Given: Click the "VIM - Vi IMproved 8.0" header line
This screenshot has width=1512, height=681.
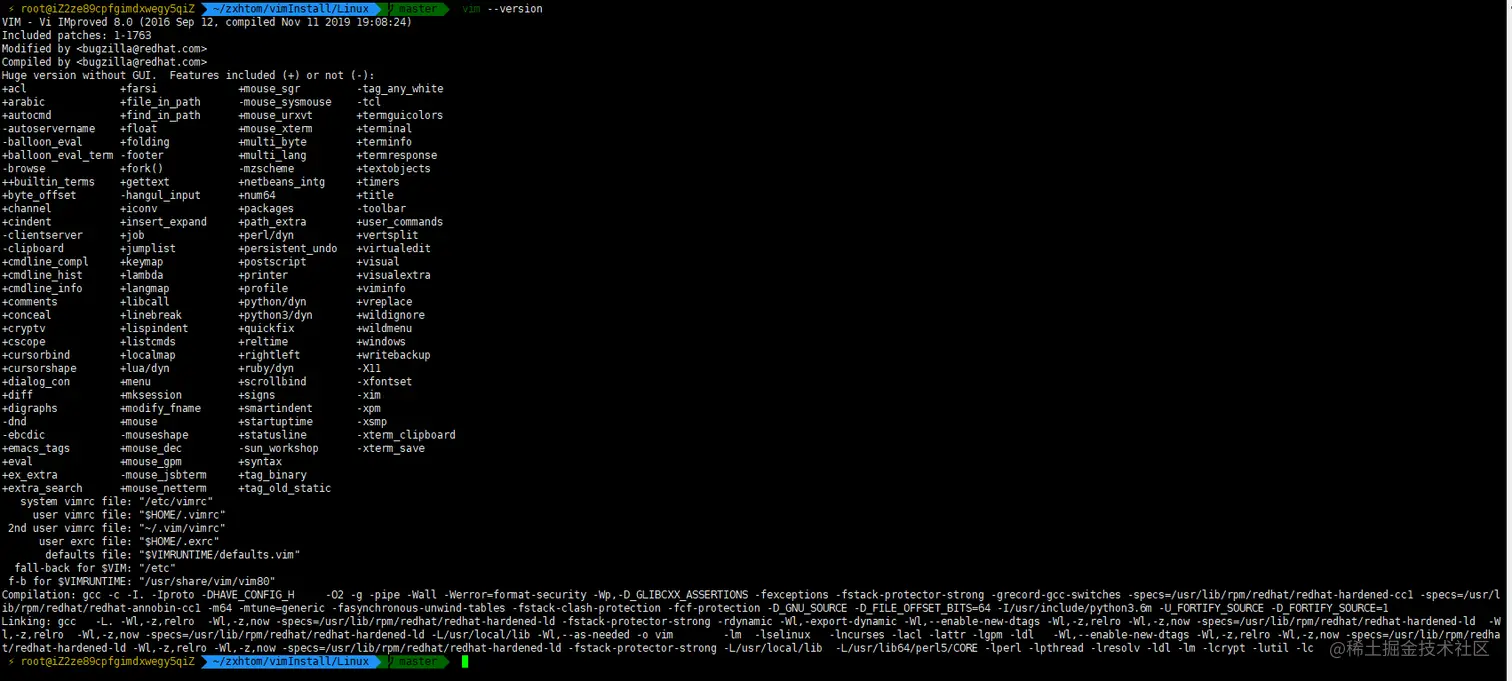Looking at the screenshot, I should point(207,22).
